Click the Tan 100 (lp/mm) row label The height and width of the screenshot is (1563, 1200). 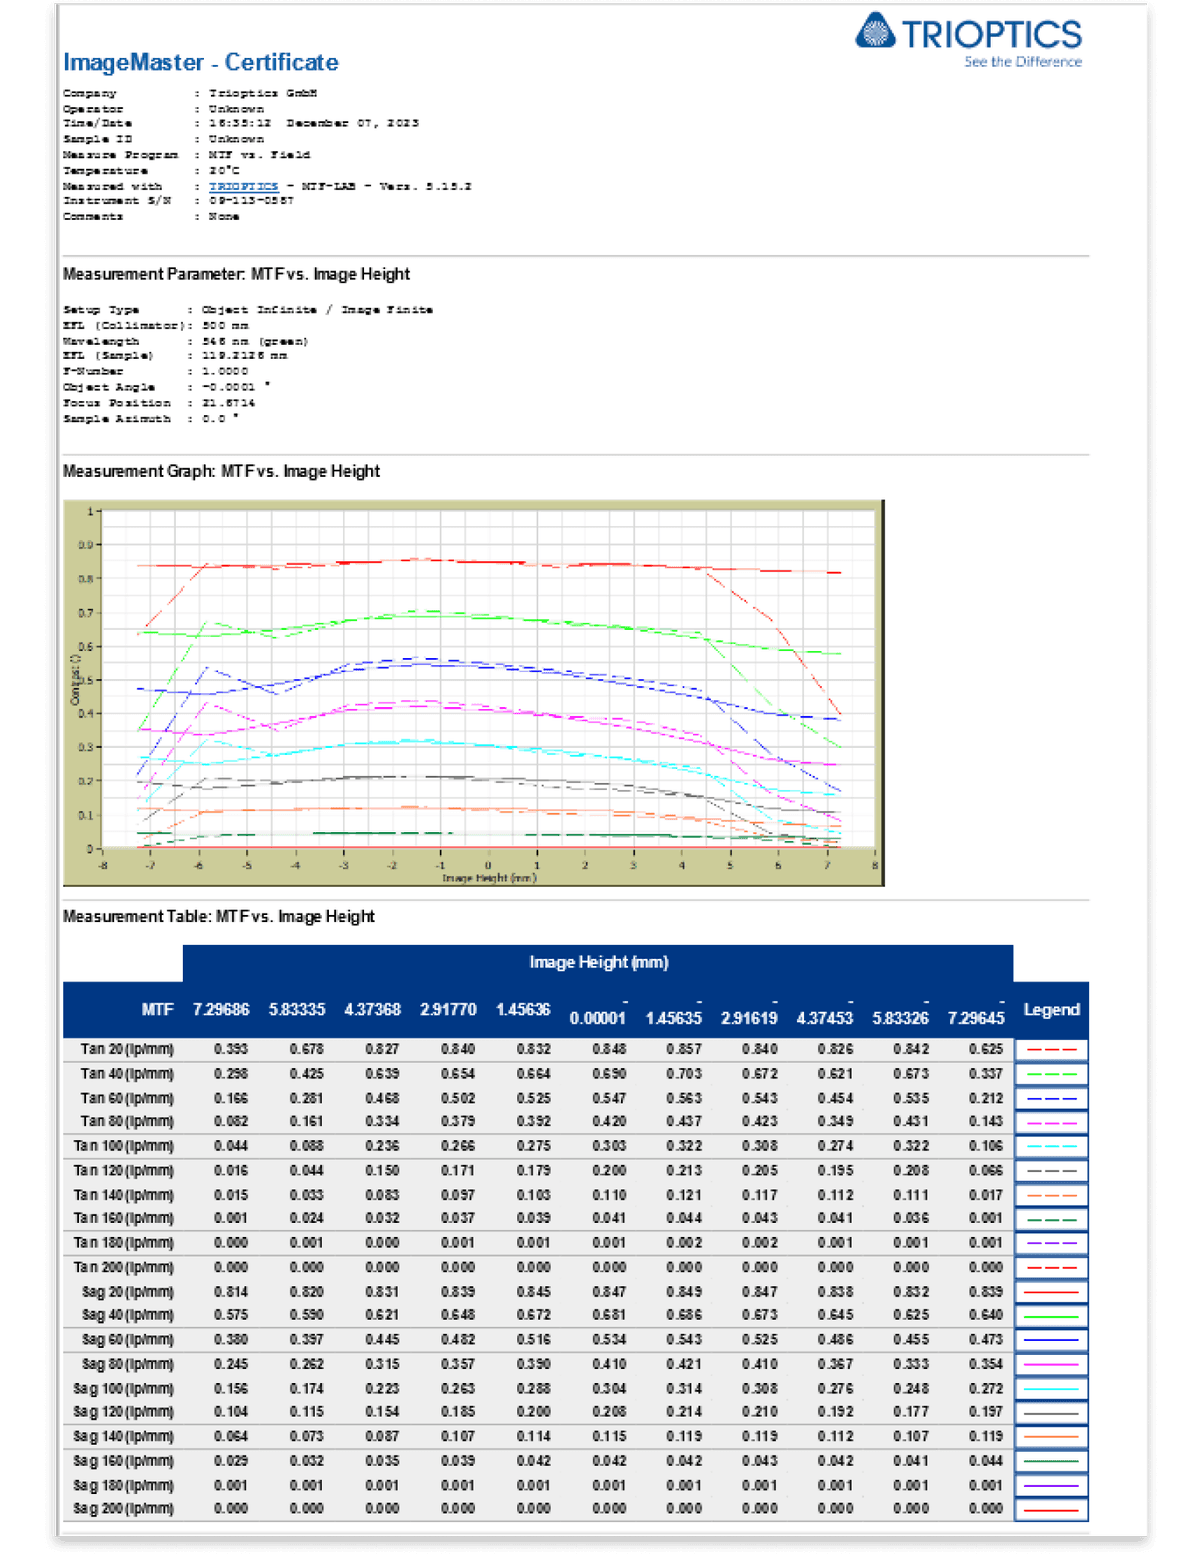point(123,1146)
